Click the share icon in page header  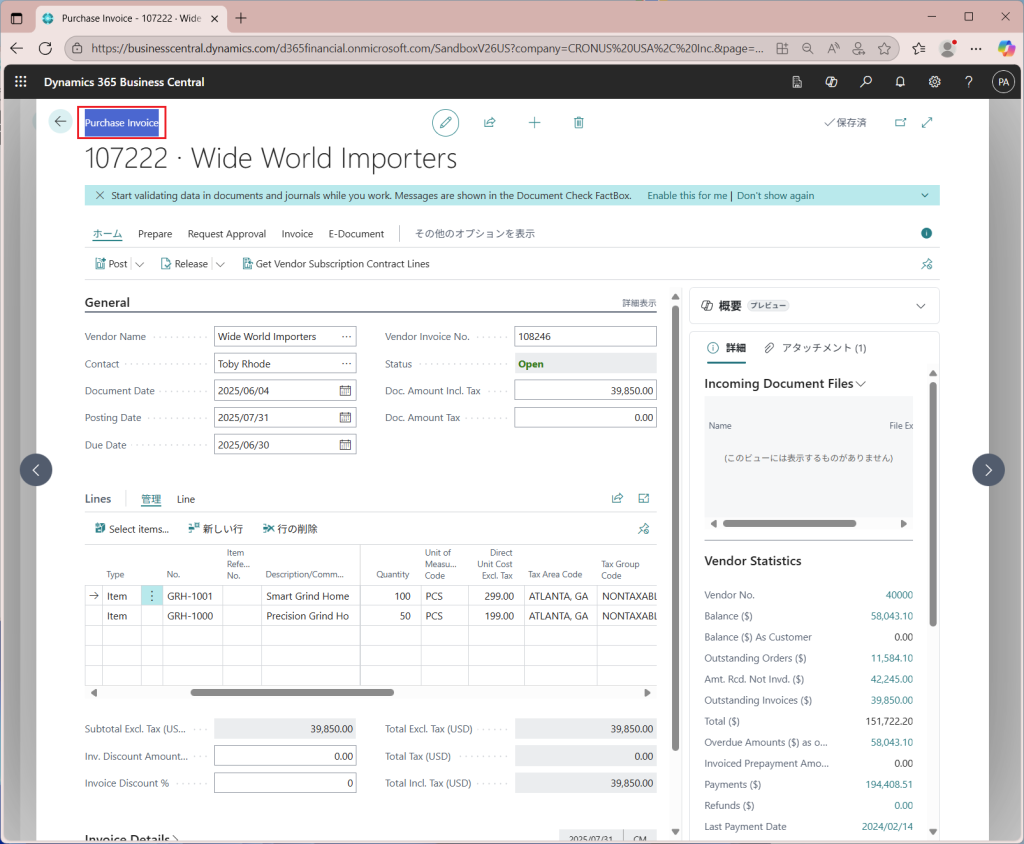coord(490,123)
